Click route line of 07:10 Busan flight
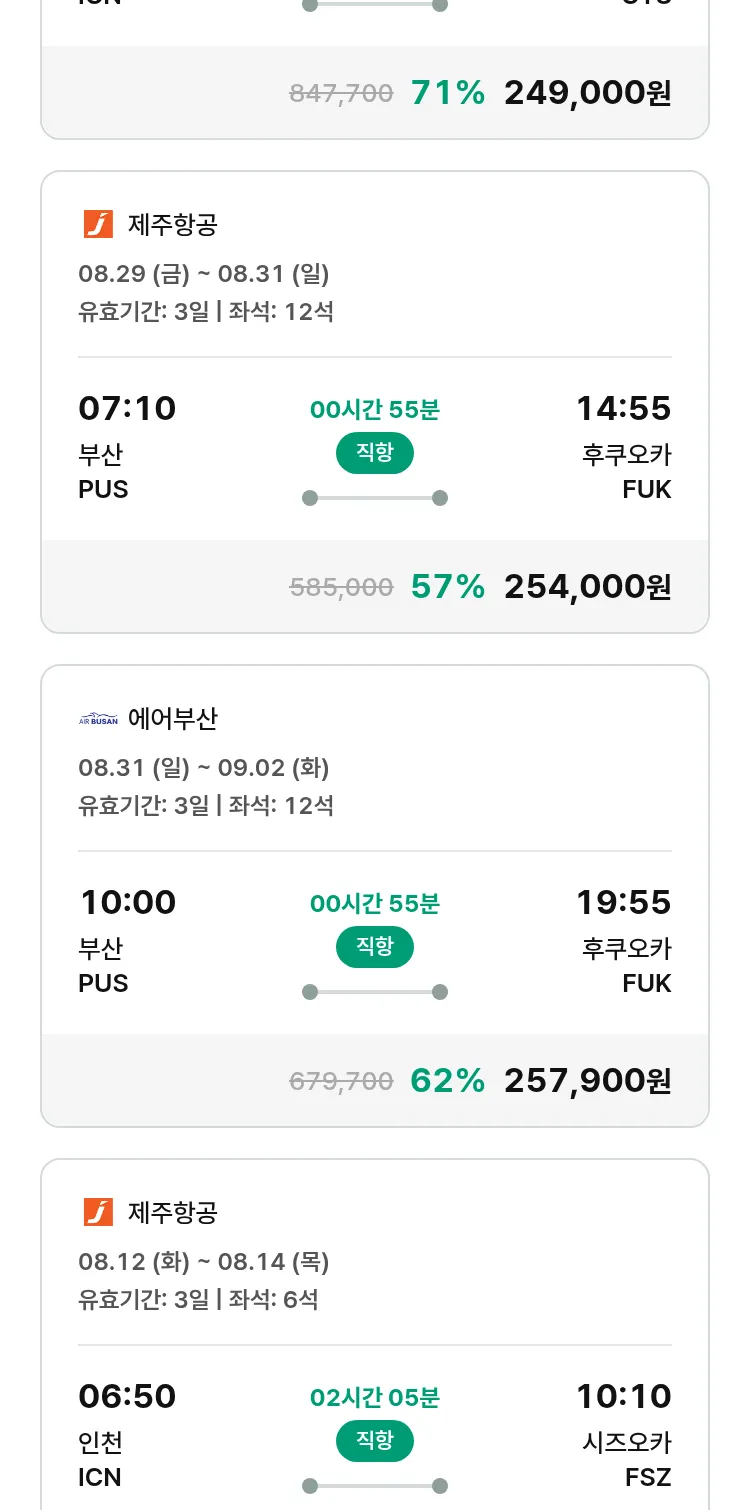The image size is (750, 1510). point(374,498)
